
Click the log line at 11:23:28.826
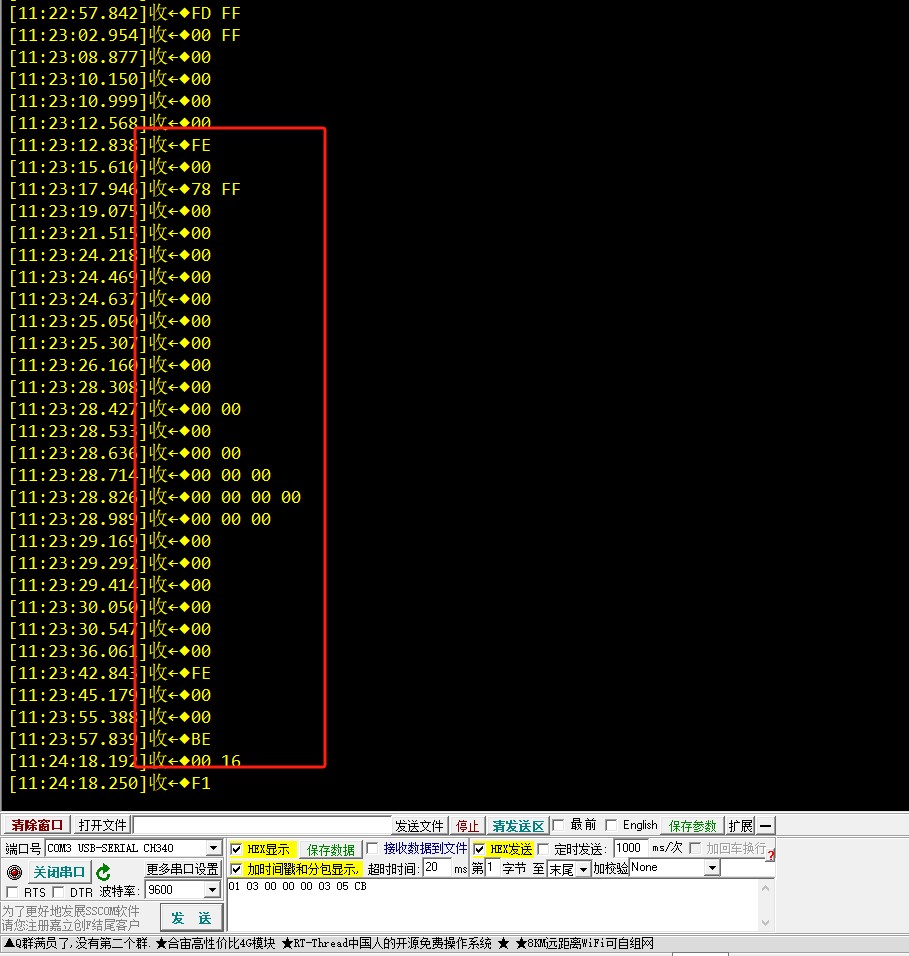pos(155,497)
